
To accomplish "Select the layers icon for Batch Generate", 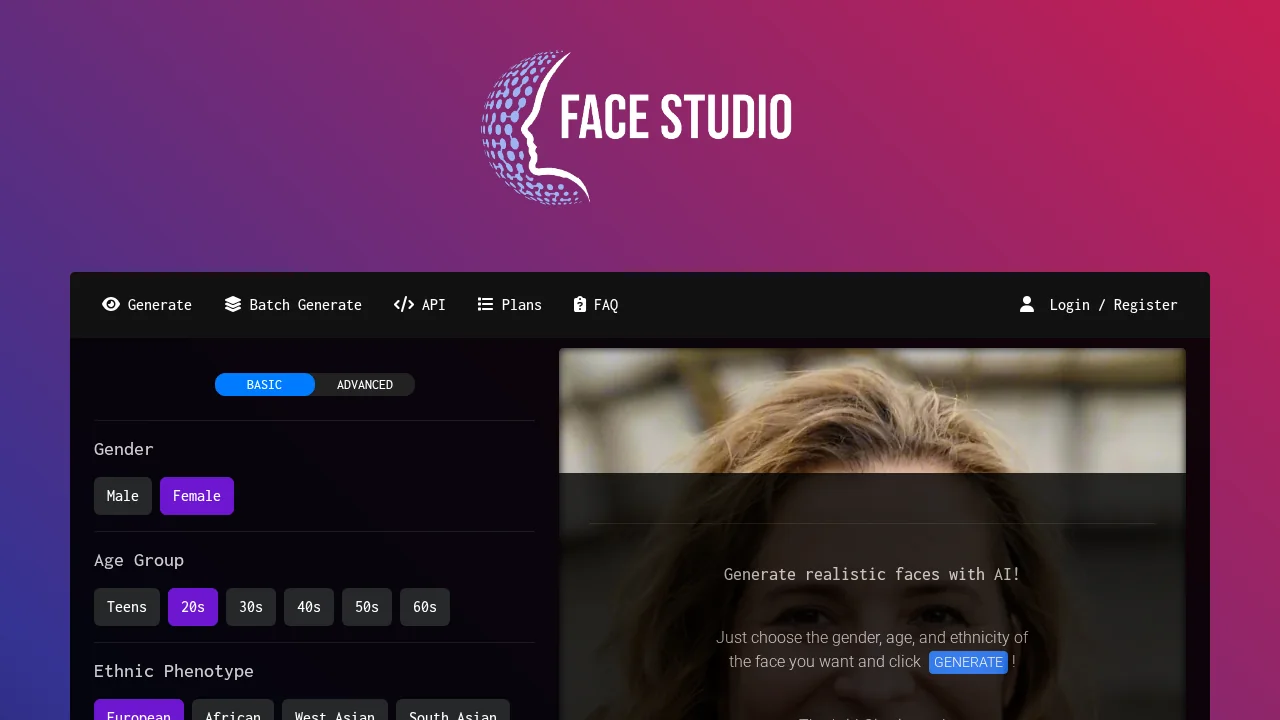I will tap(232, 304).
